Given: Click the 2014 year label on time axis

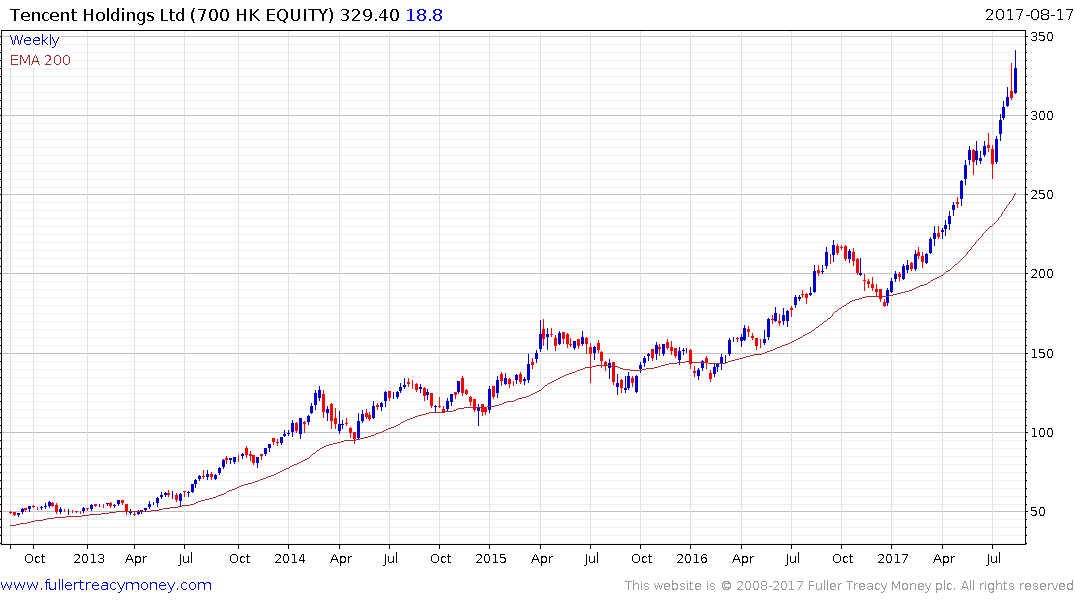Looking at the screenshot, I should 290,559.
